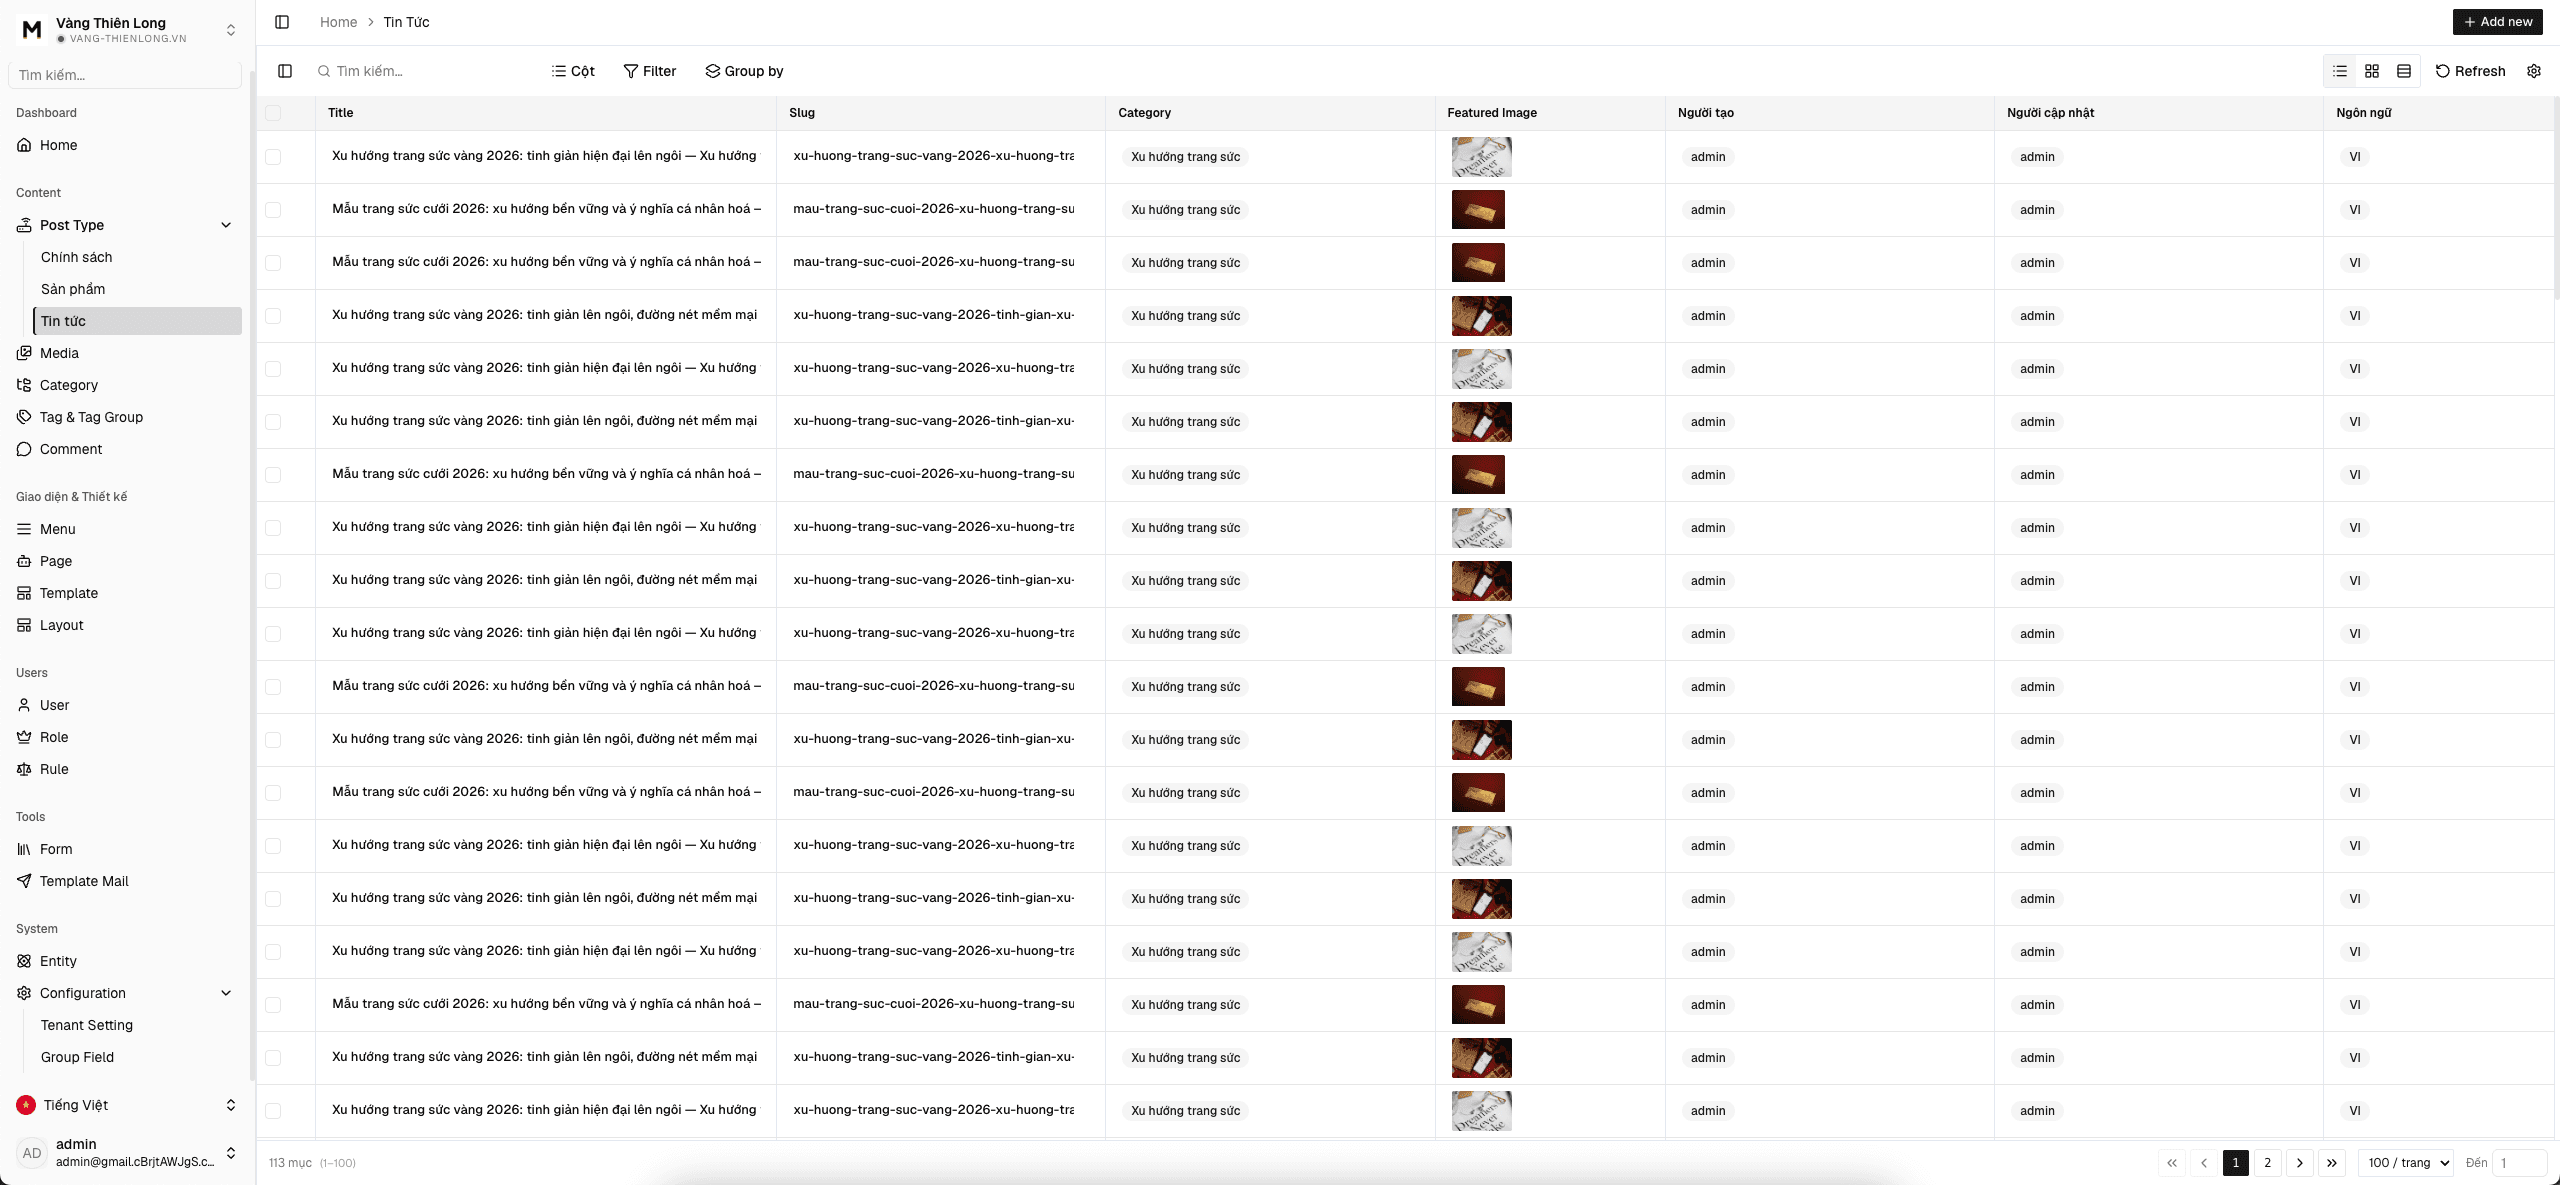This screenshot has height=1185, width=2560.
Task: Click the Entity icon under System
Action: pyautogui.click(x=24, y=961)
